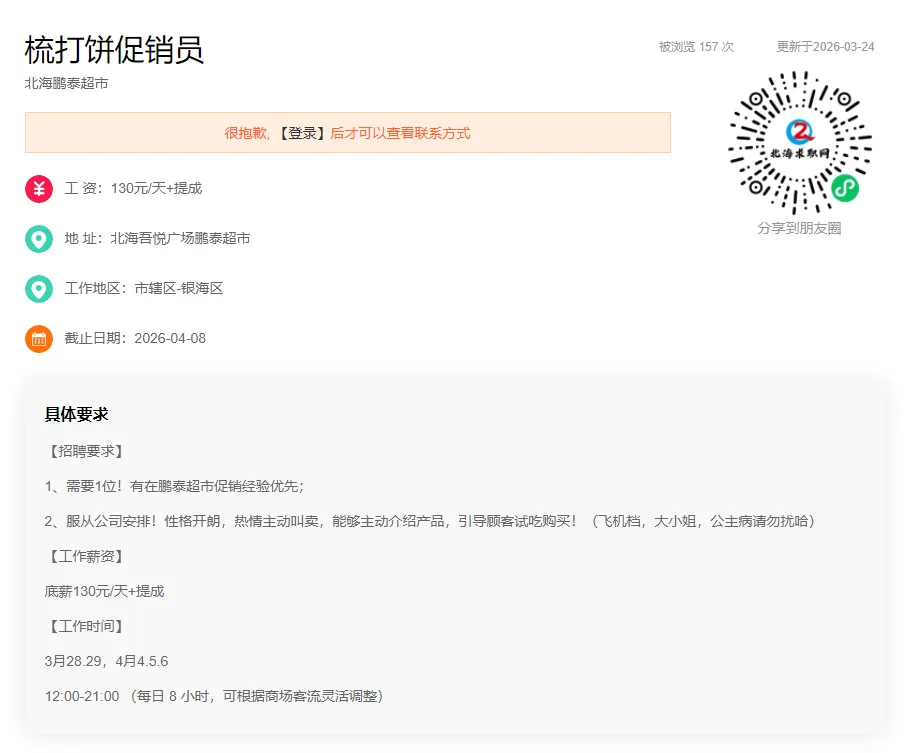Image resolution: width=904 pixels, height=753 pixels.
Task: Click the pin icon next to 工作地区
Action: (x=38, y=288)
